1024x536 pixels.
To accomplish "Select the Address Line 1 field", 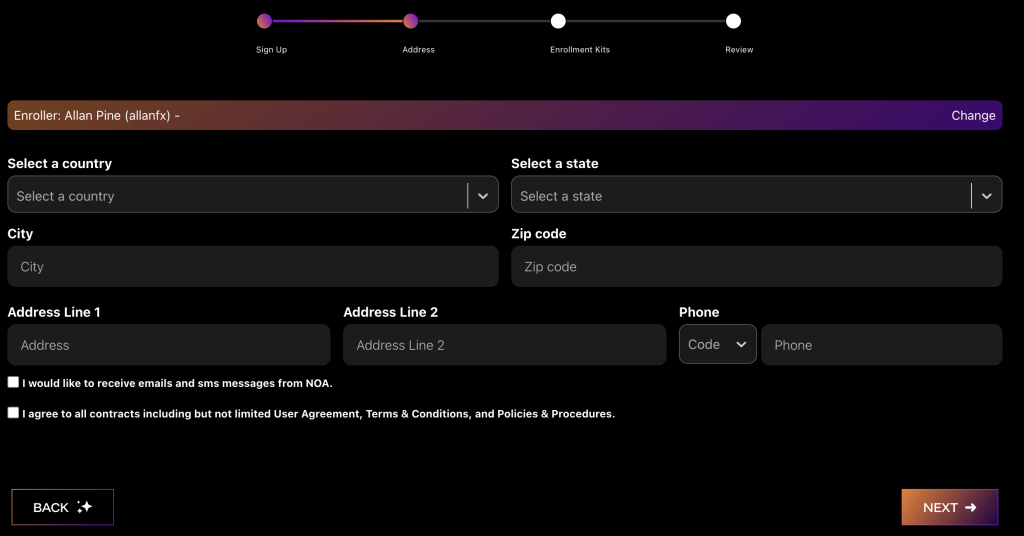I will point(168,345).
